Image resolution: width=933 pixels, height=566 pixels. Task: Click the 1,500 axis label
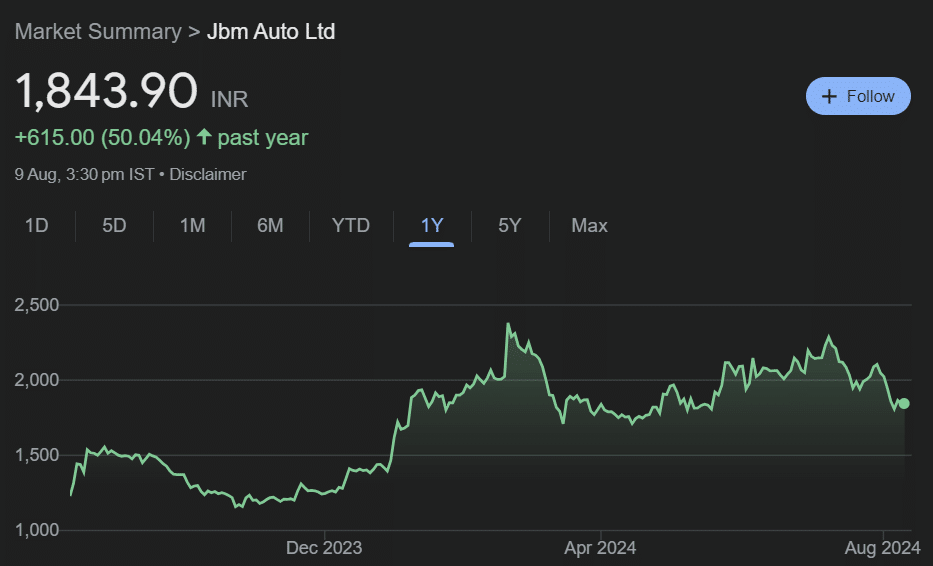[x=37, y=455]
